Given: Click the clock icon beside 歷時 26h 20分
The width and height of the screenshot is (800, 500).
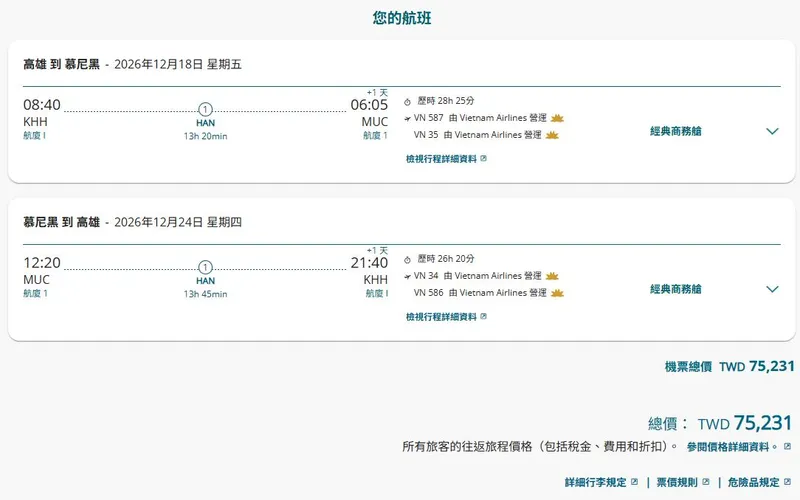Looking at the screenshot, I should [408, 259].
